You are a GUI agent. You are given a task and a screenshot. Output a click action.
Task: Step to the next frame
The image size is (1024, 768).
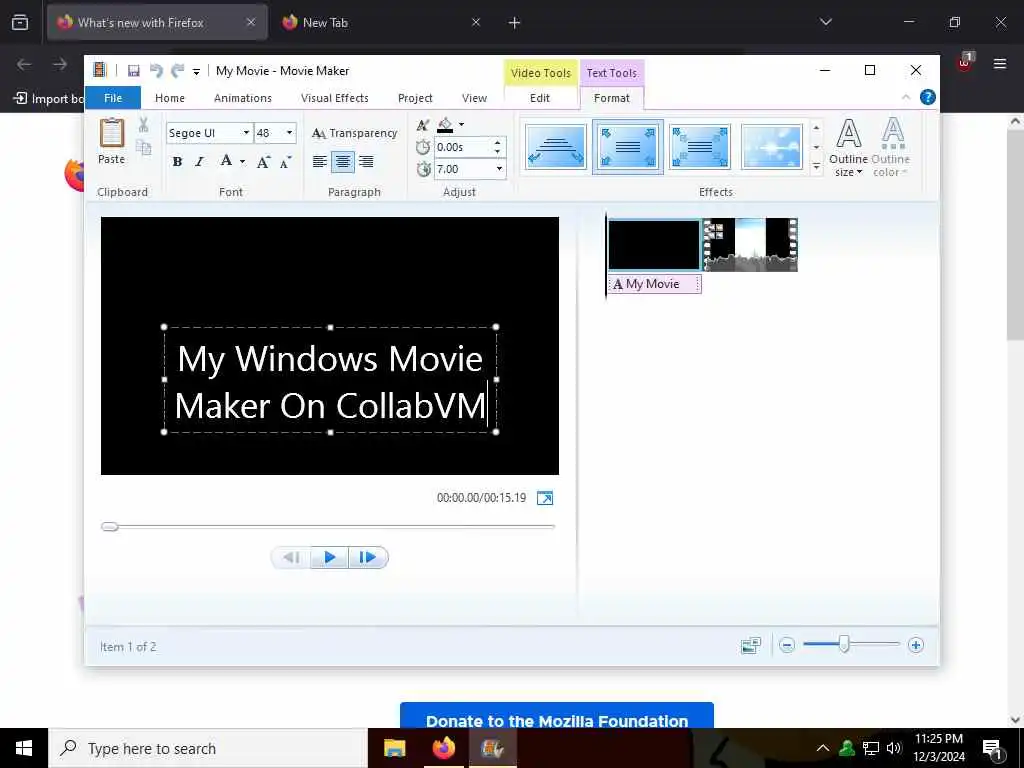coord(368,558)
